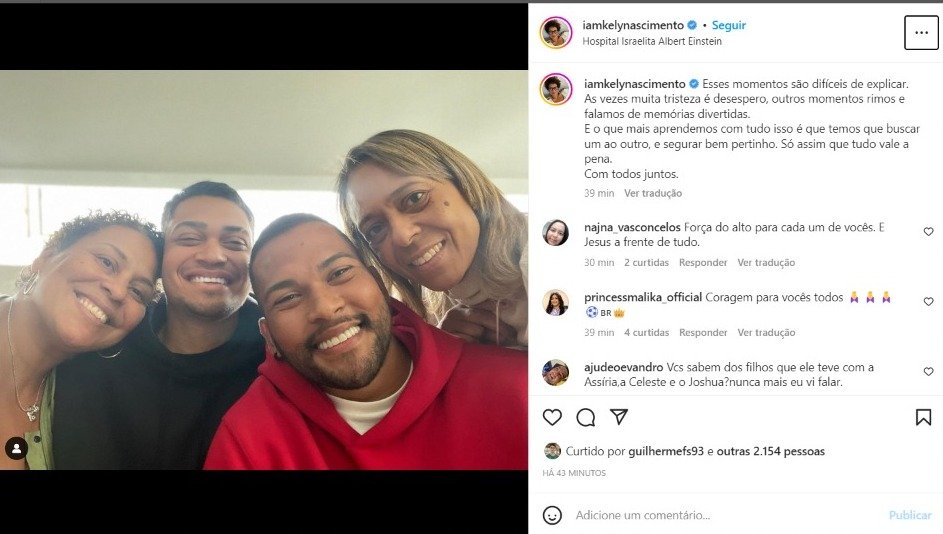Like princessmalika_official comment heart
This screenshot has height=534, width=943.
point(929,301)
